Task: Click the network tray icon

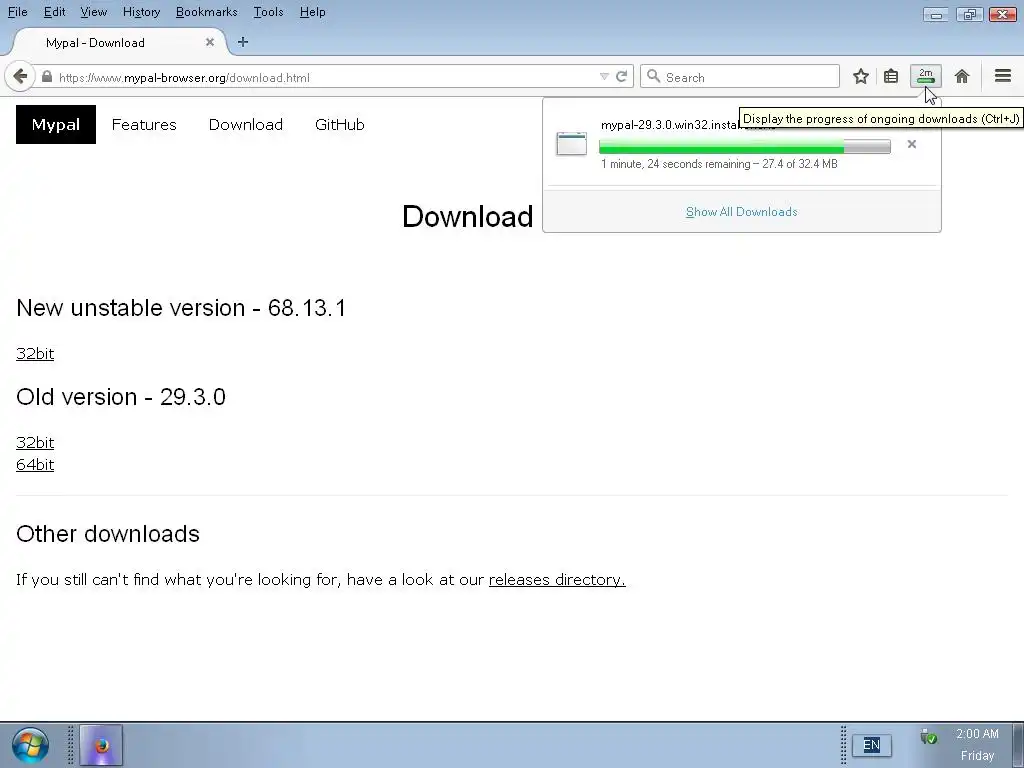Action: (928, 737)
